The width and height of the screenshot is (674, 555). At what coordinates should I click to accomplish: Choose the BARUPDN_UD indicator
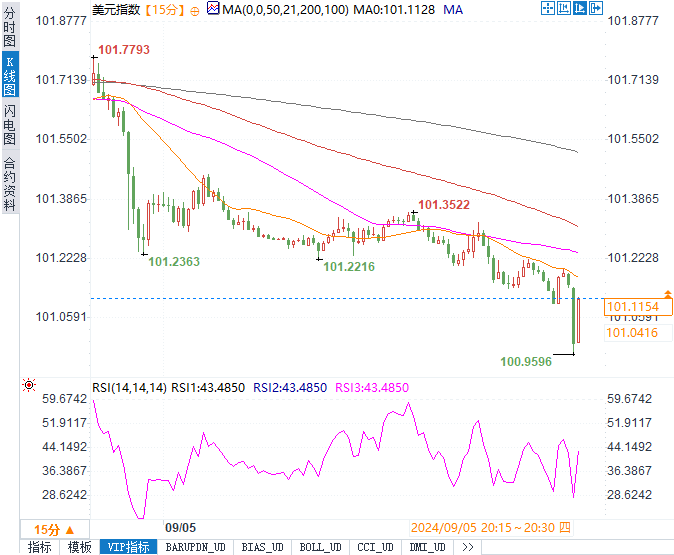195,547
